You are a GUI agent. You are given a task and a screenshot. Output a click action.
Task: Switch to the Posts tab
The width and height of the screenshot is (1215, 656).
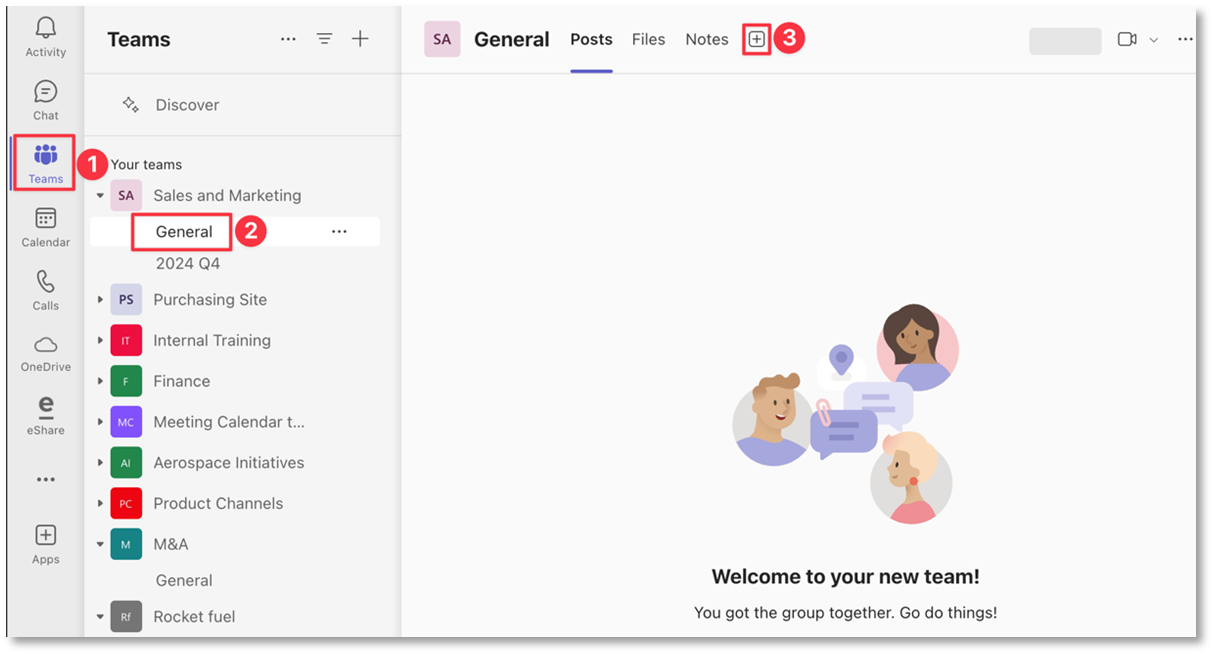click(591, 39)
